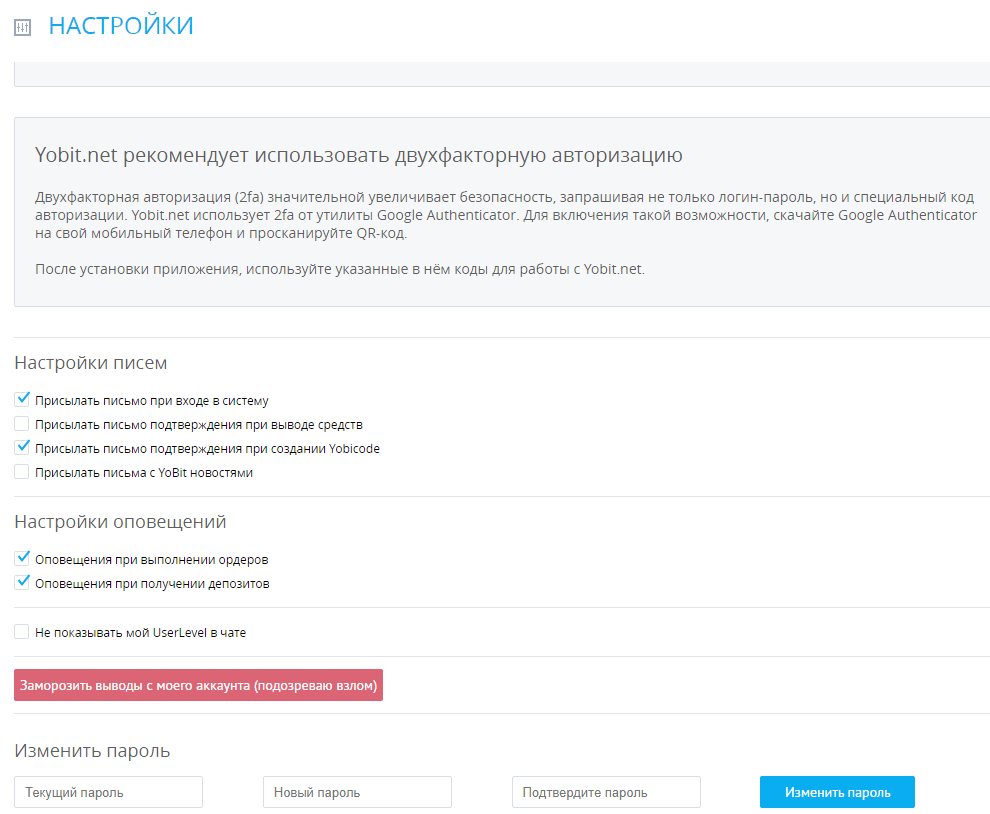
Task: Click the Изменить пароль section heading
Action: point(92,751)
